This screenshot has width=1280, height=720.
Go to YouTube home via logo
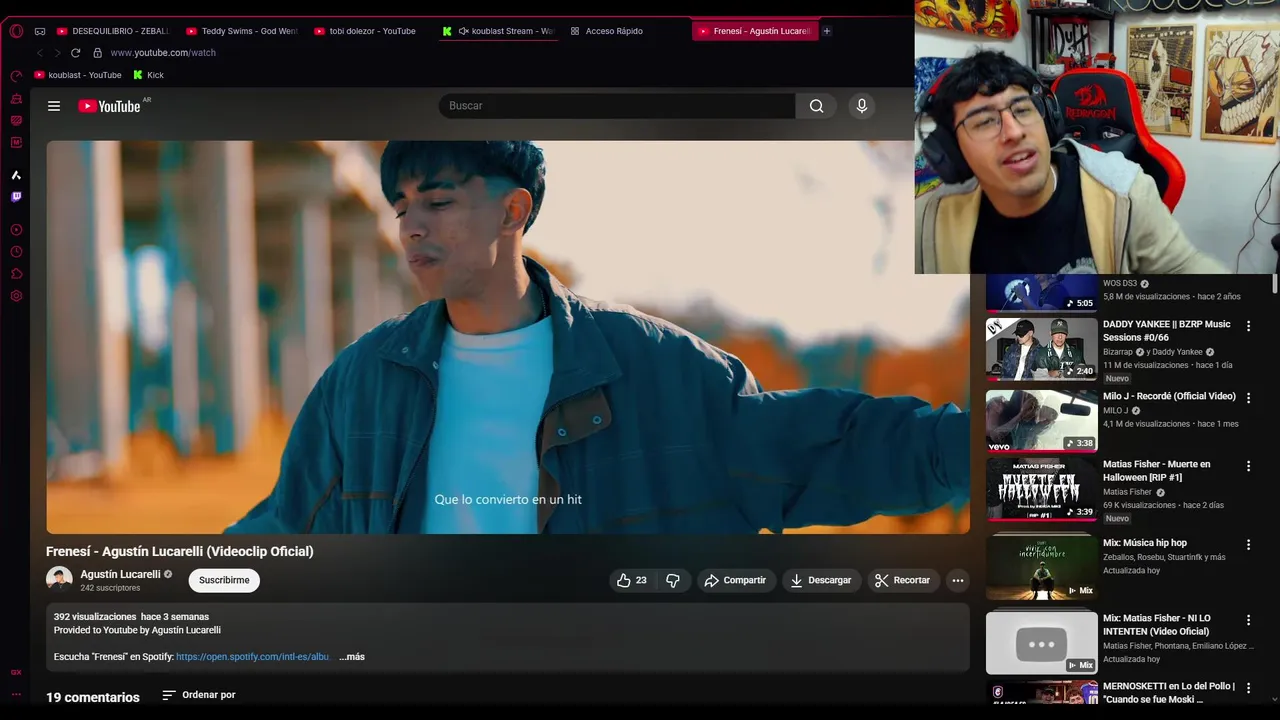click(110, 106)
